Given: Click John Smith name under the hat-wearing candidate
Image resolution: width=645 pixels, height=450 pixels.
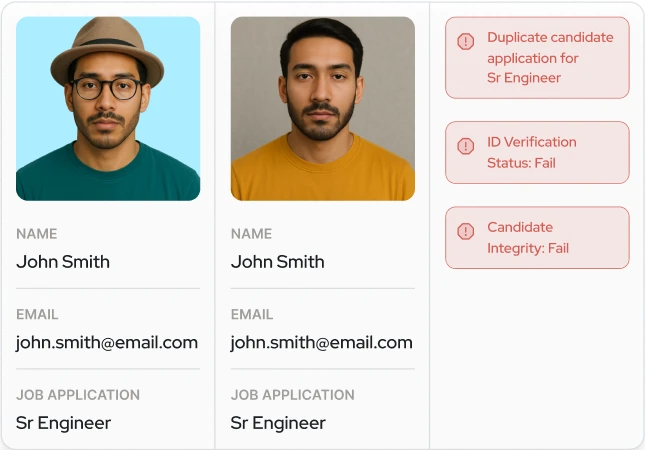Looking at the screenshot, I should click(x=63, y=262).
